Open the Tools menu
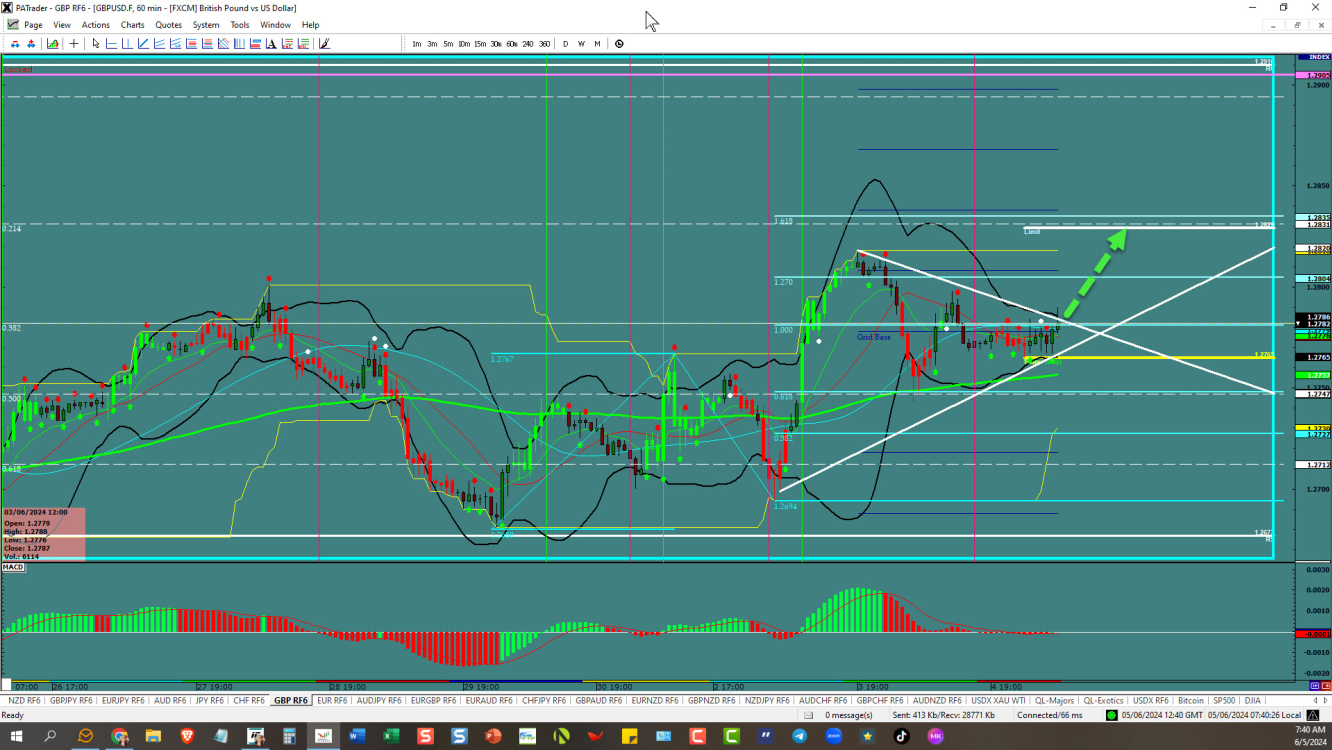This screenshot has width=1332, height=750. pyautogui.click(x=240, y=25)
